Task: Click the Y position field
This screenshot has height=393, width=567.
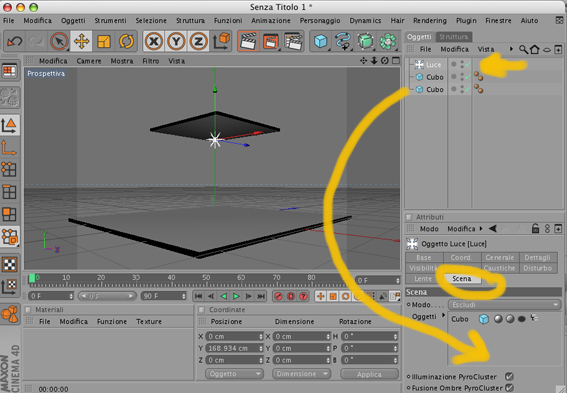Action: pos(234,348)
